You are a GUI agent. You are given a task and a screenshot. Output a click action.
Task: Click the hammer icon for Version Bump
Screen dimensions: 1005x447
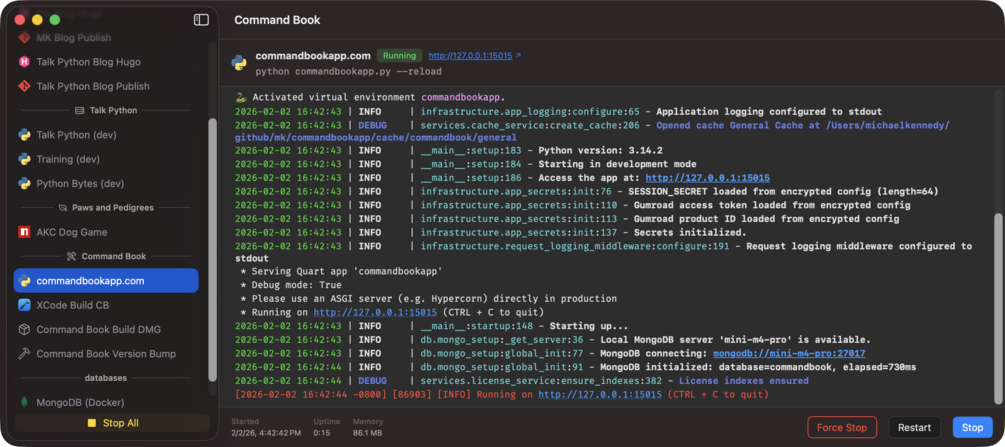24,354
